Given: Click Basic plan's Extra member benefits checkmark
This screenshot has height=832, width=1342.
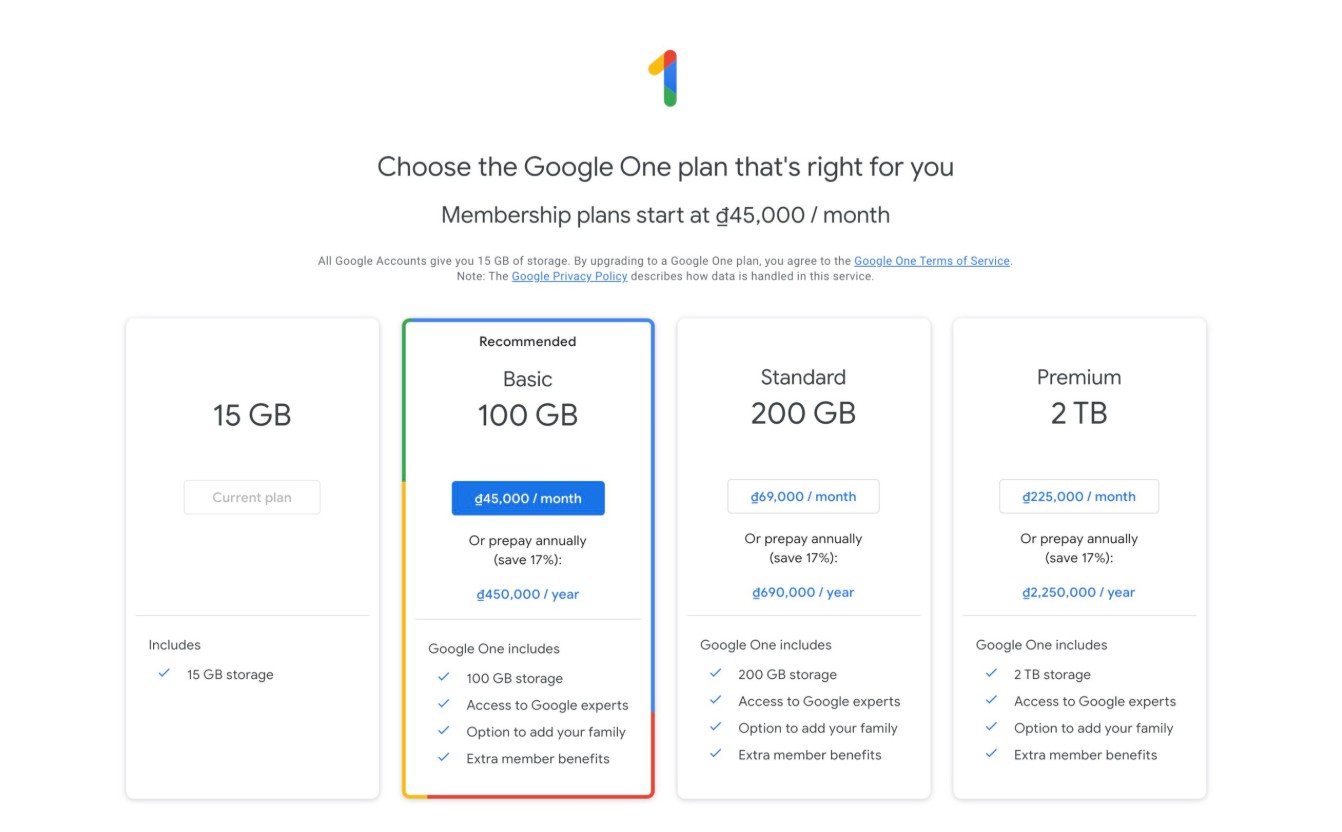Looking at the screenshot, I should [x=443, y=757].
